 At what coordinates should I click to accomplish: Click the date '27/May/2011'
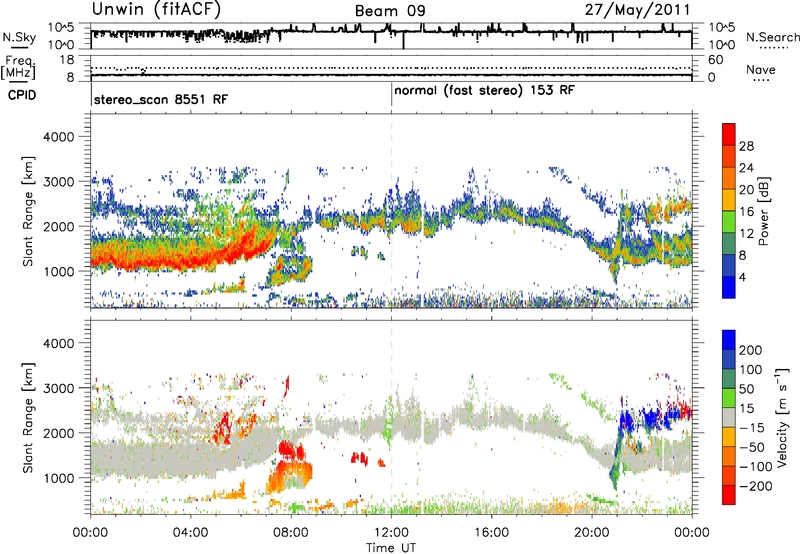tap(637, 10)
